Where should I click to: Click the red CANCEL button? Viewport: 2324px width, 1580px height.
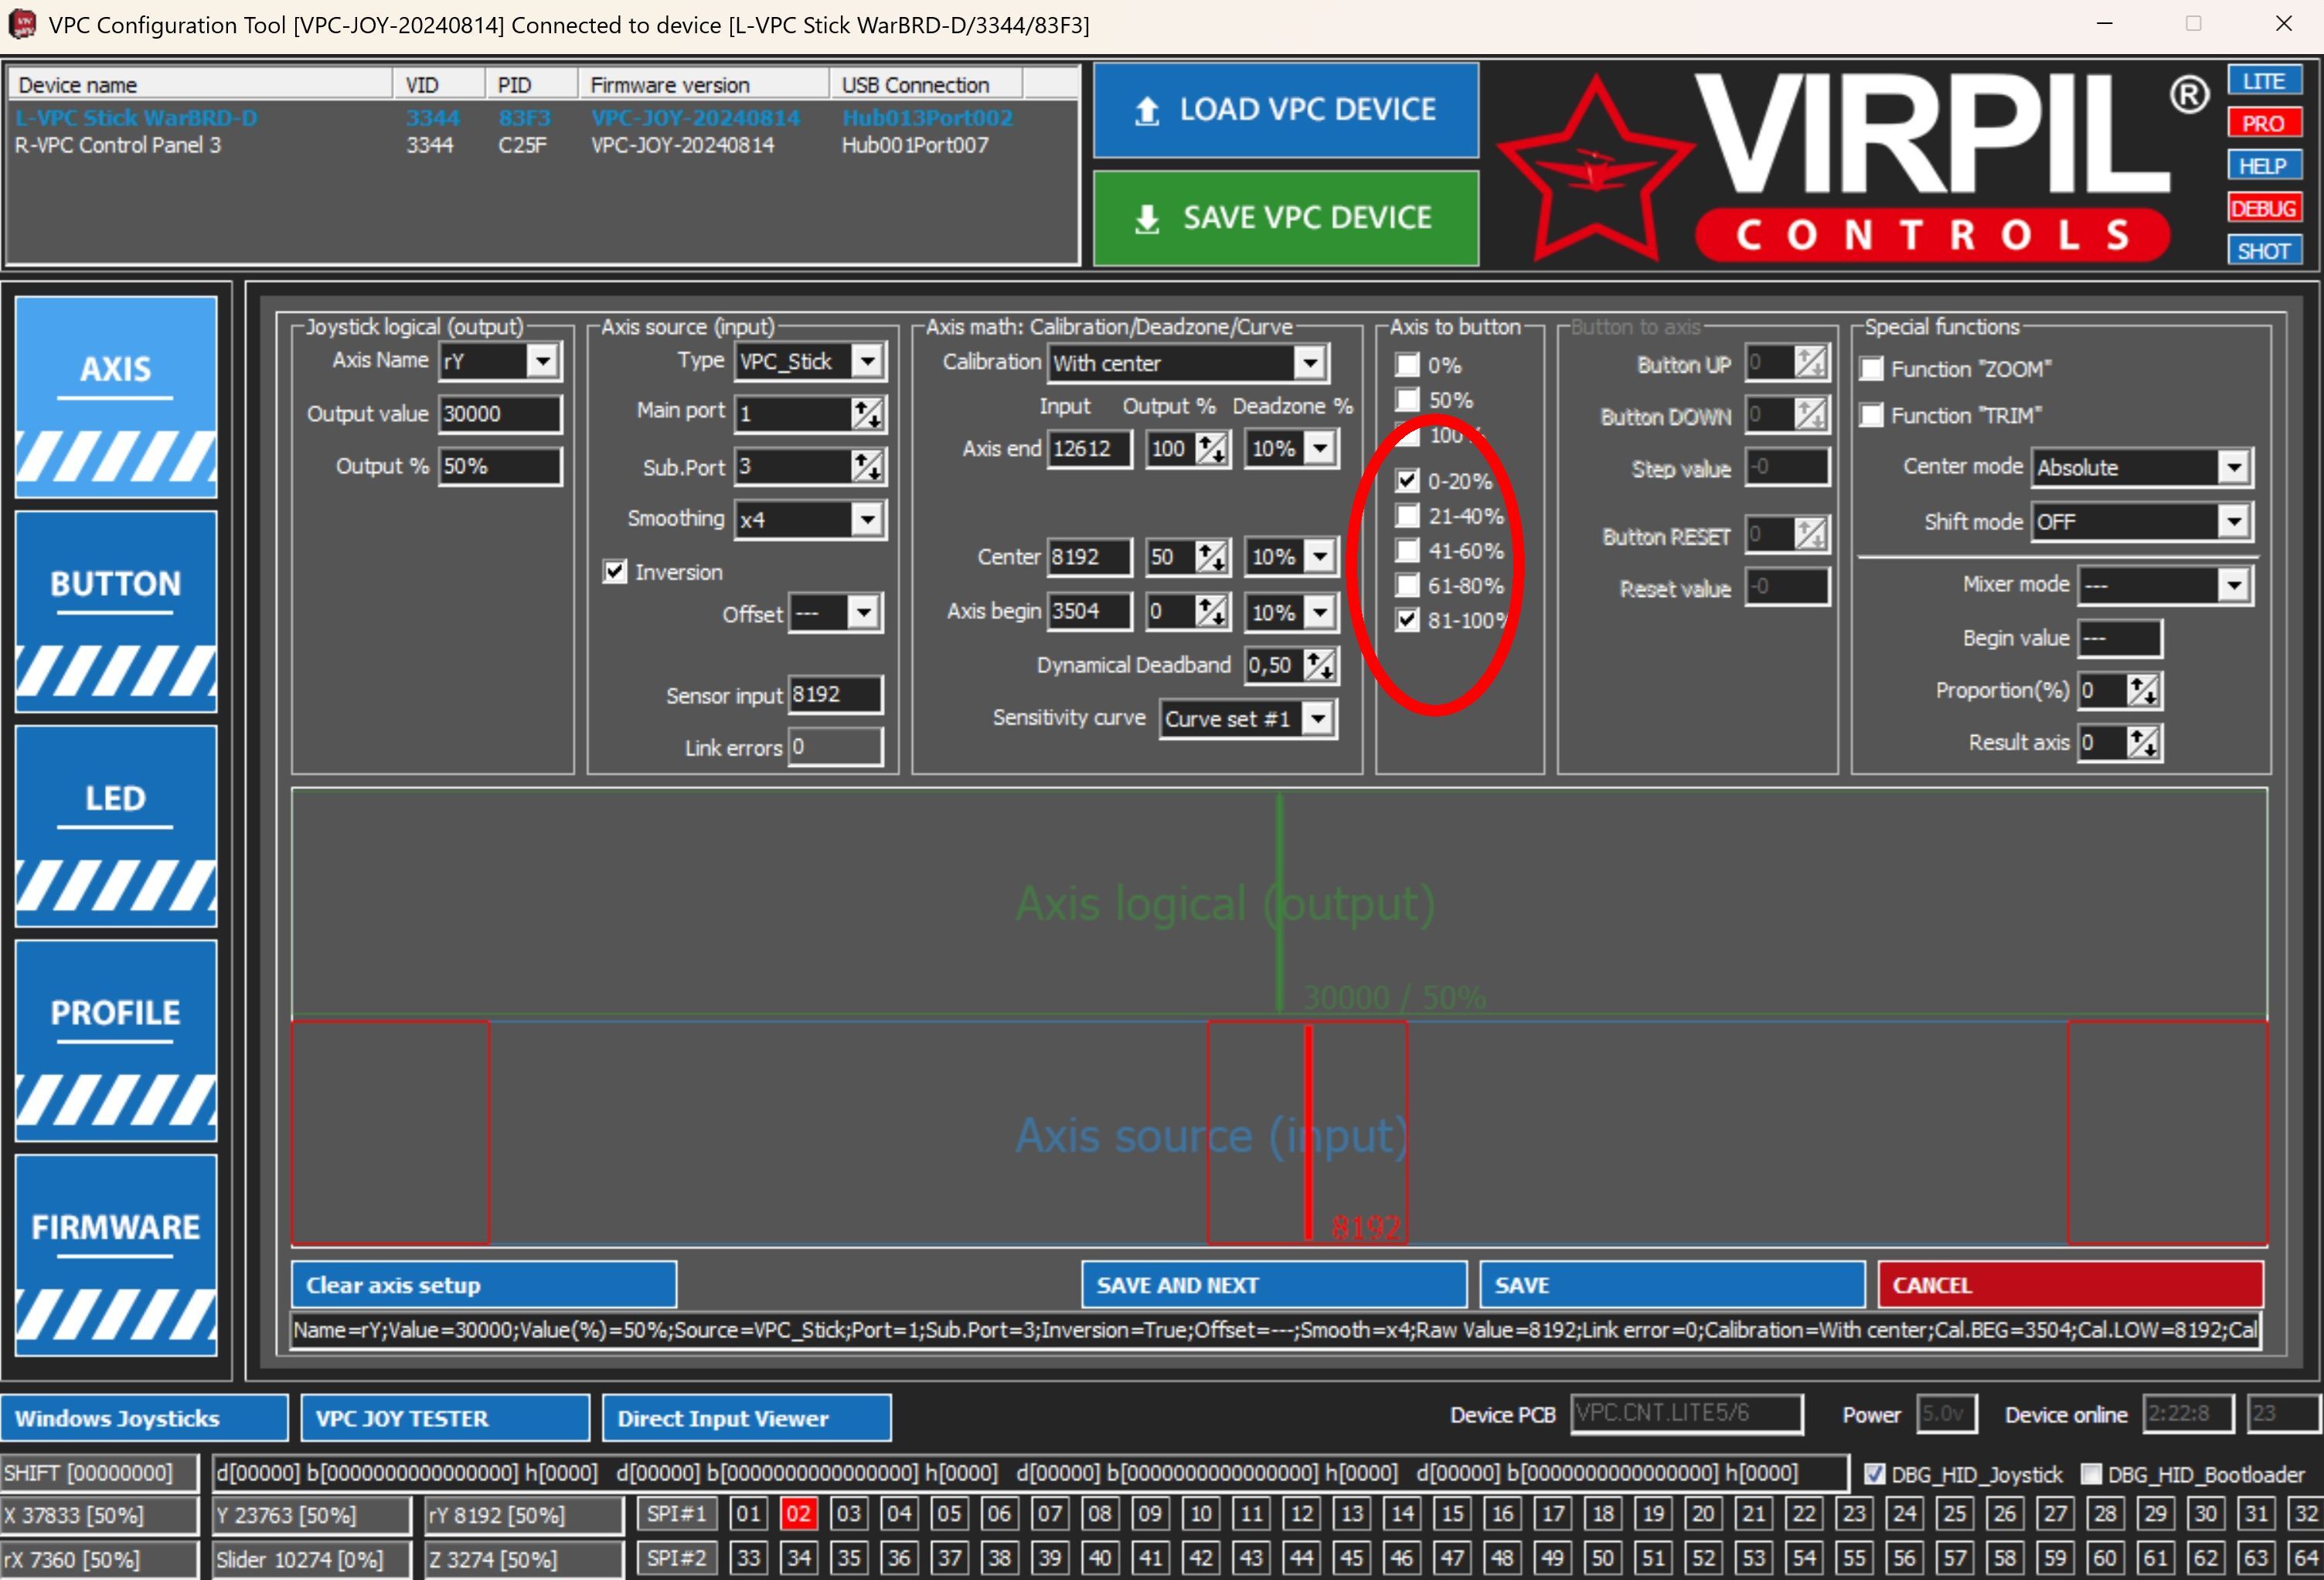[x=2070, y=1285]
